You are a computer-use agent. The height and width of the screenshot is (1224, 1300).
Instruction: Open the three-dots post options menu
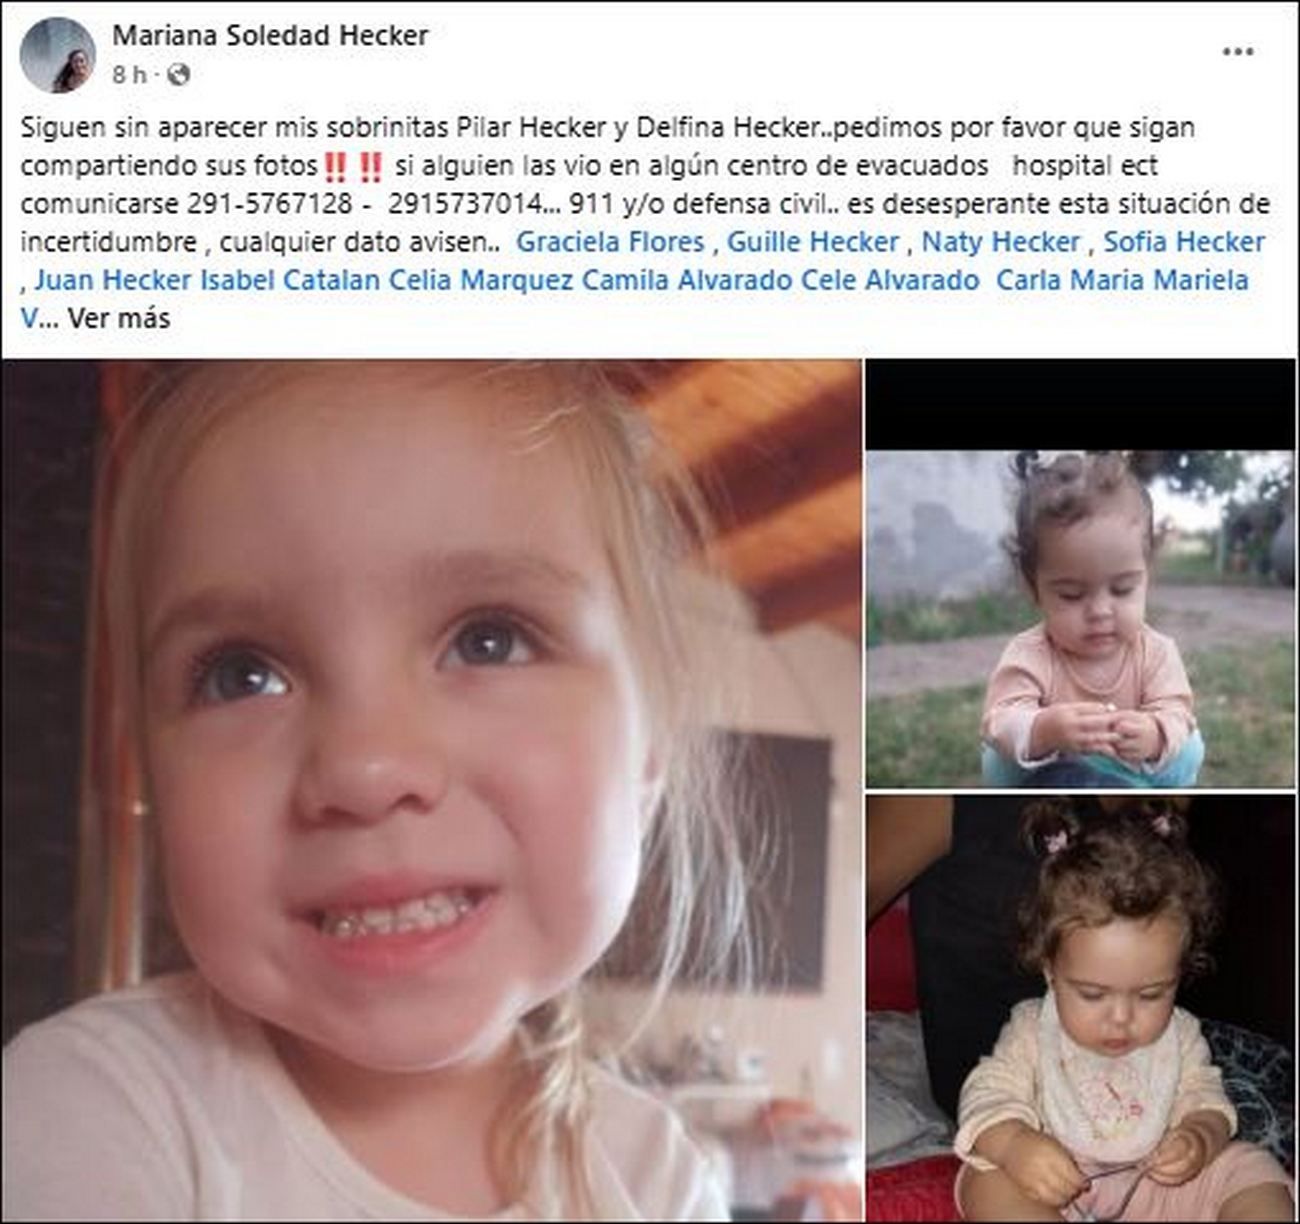click(1237, 52)
